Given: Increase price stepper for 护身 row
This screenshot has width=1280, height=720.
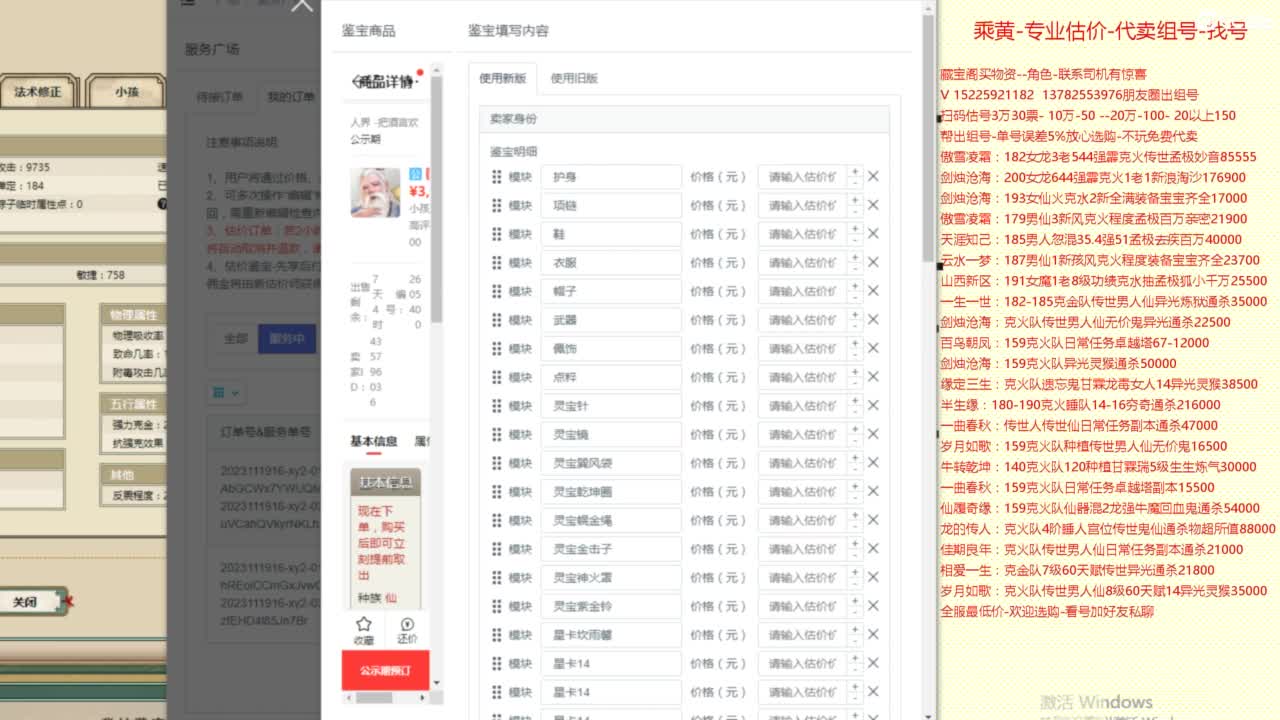Looking at the screenshot, I should click(x=854, y=171).
